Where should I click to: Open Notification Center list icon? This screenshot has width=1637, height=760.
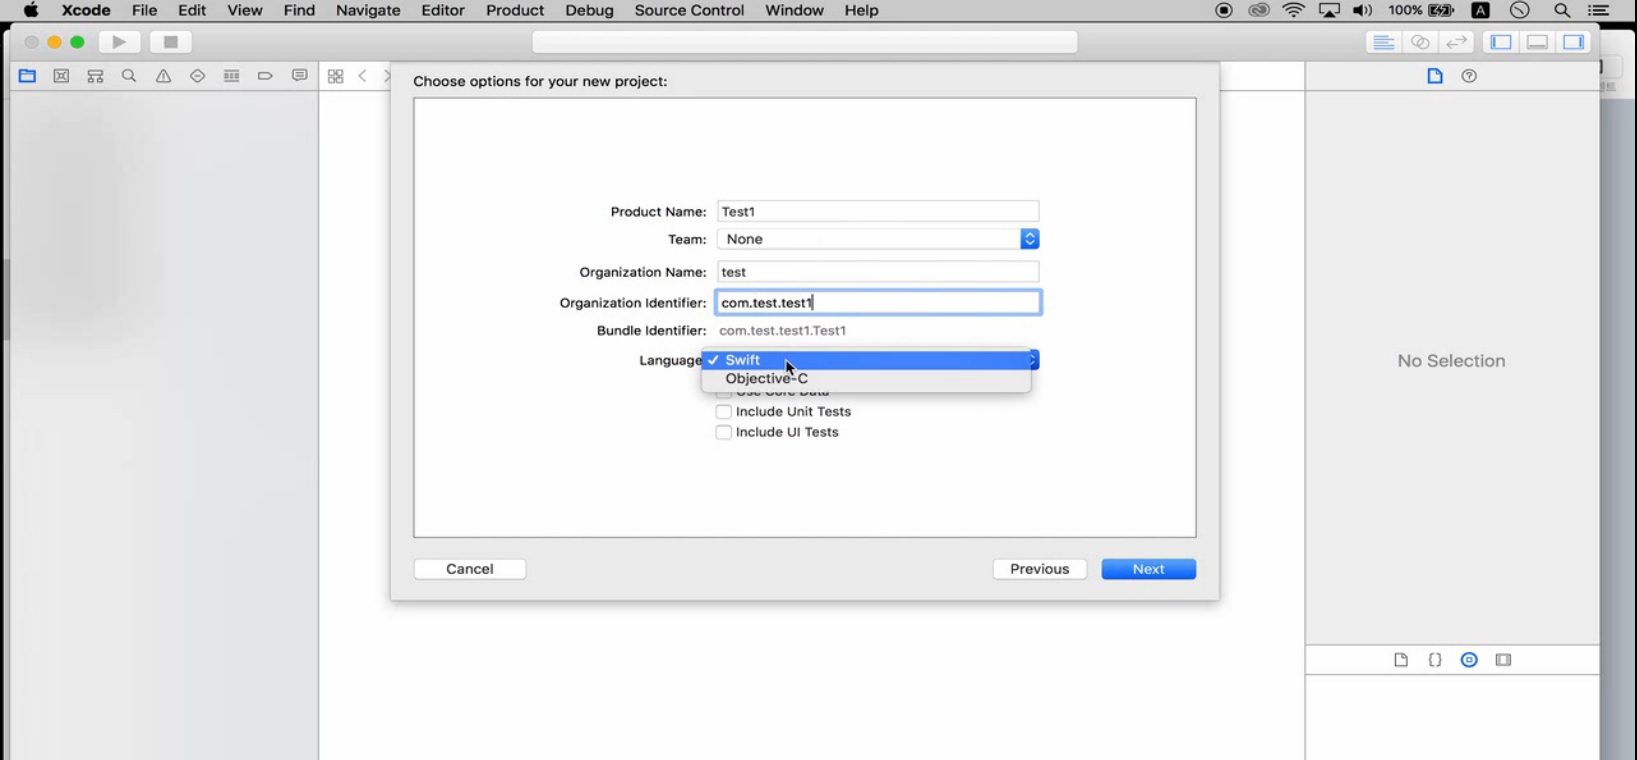pos(1599,10)
